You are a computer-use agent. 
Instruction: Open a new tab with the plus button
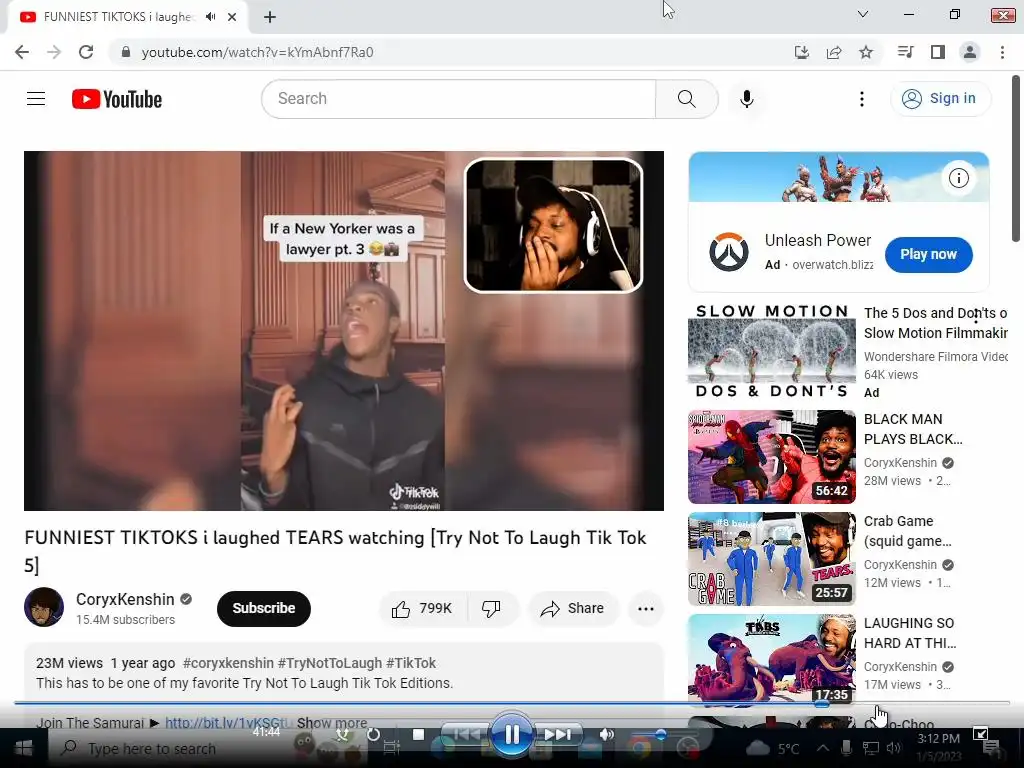pyautogui.click(x=270, y=17)
